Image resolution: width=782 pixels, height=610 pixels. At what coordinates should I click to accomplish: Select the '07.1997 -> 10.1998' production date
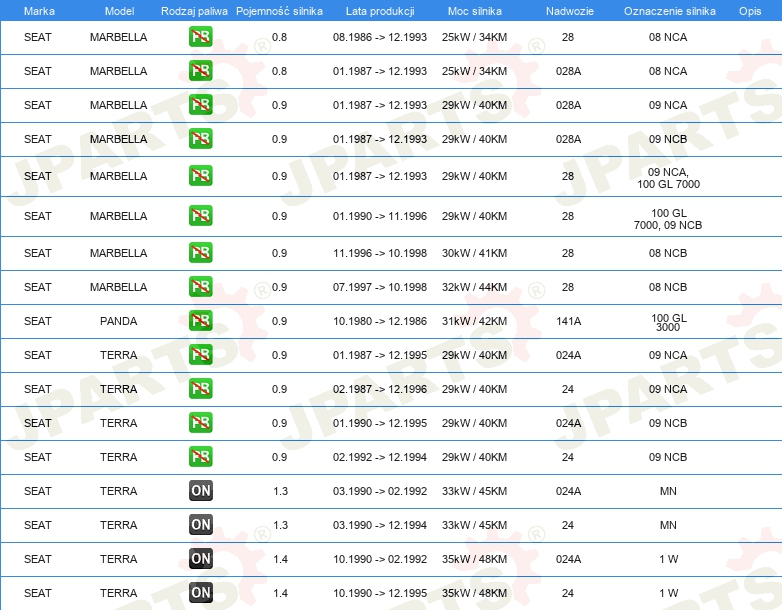pyautogui.click(x=380, y=287)
